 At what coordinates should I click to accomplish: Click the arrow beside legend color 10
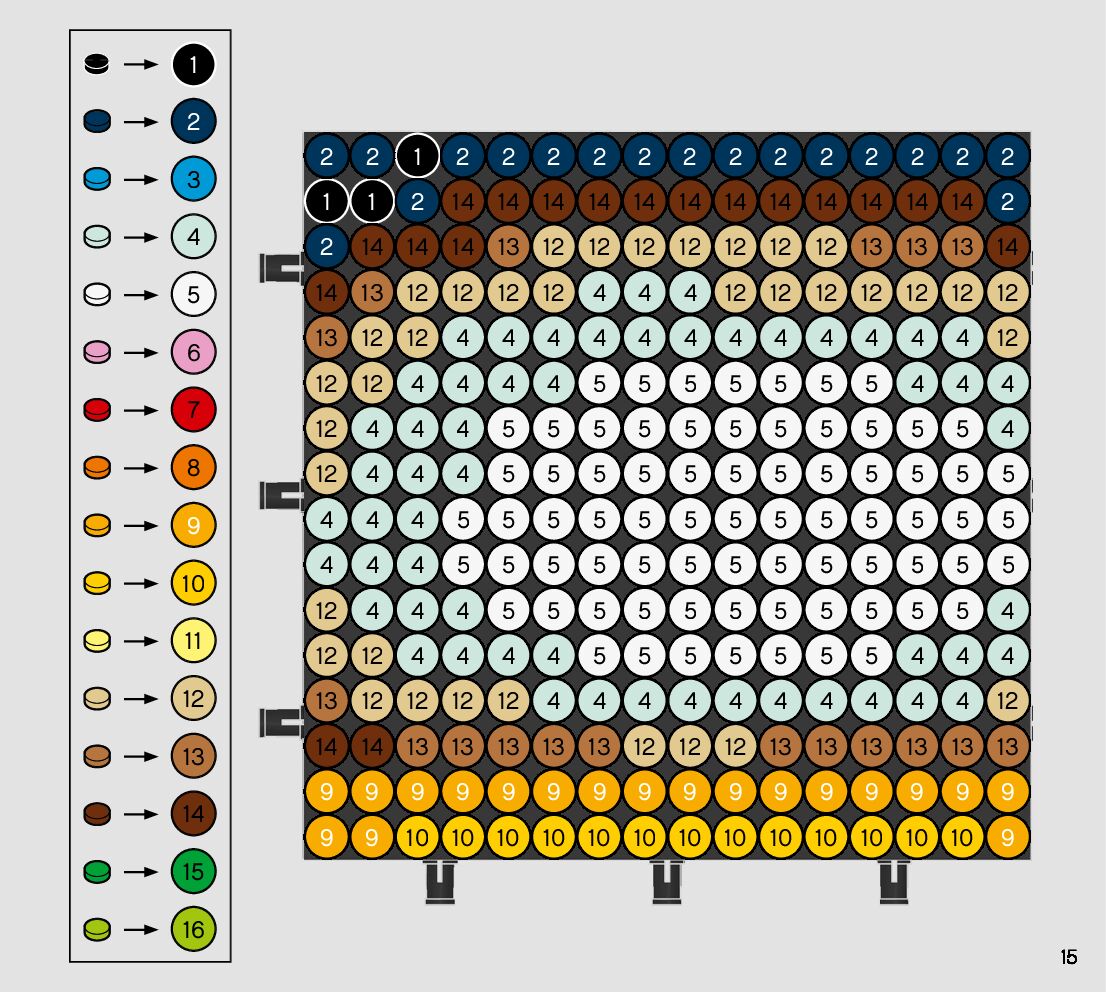[142, 583]
